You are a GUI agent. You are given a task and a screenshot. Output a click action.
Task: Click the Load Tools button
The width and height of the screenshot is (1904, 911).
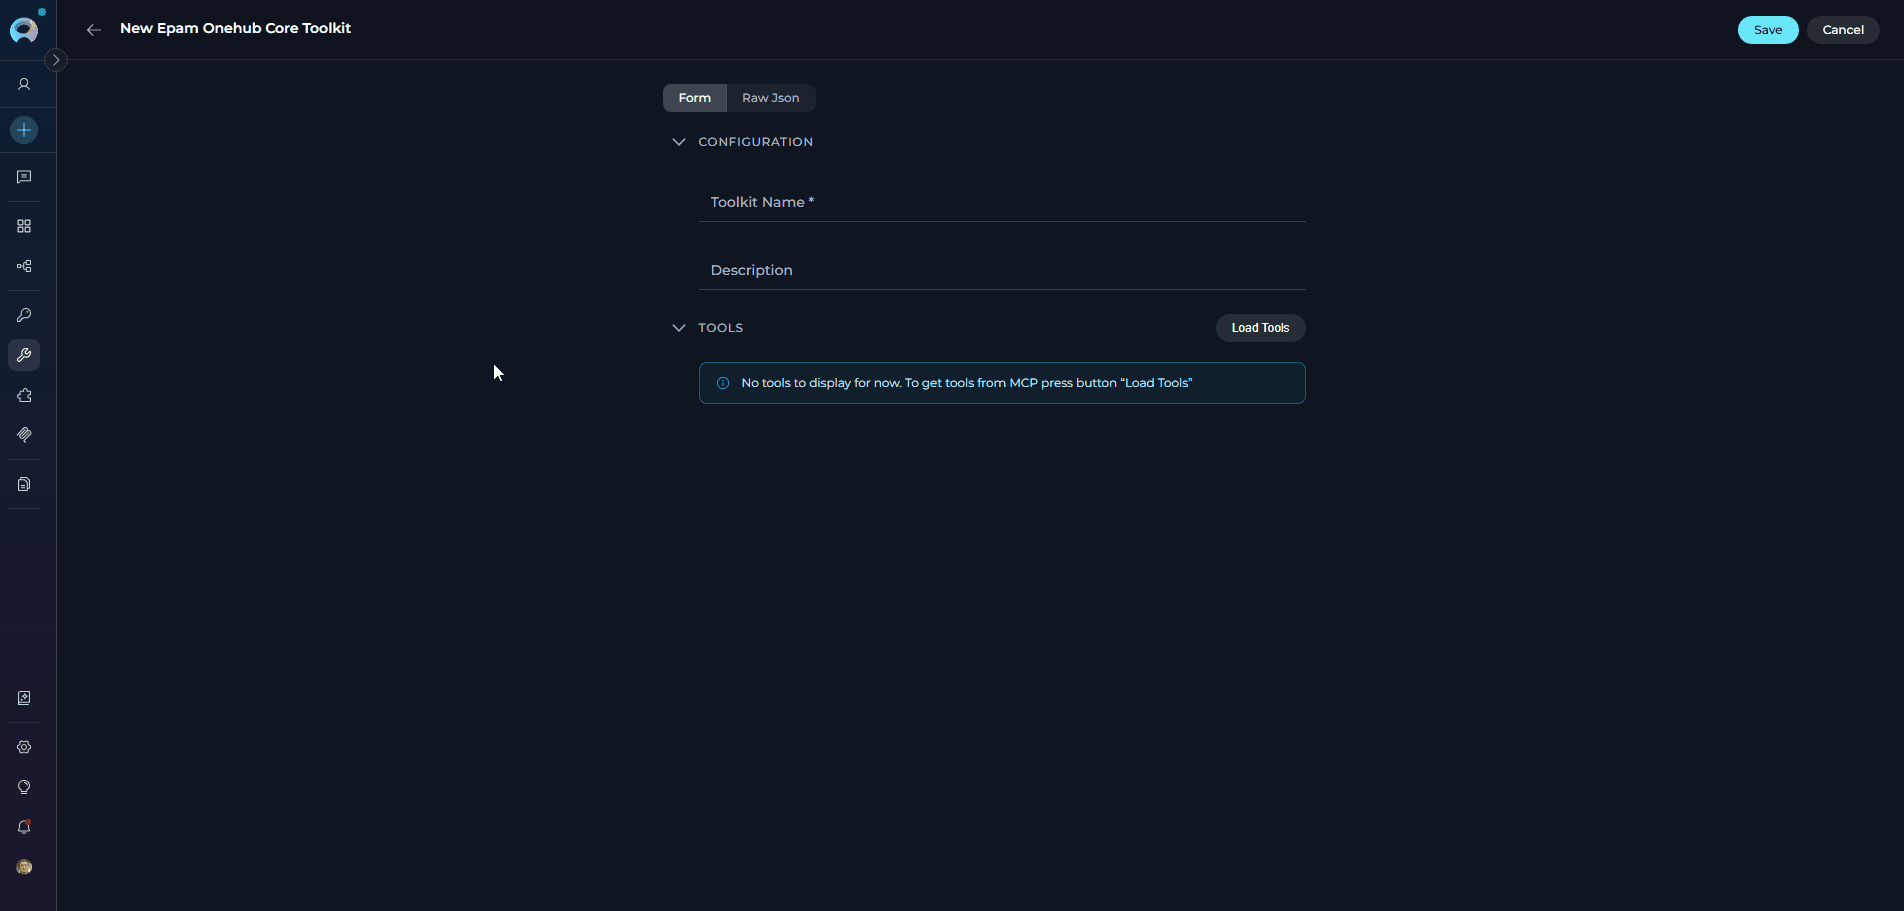pyautogui.click(x=1260, y=328)
